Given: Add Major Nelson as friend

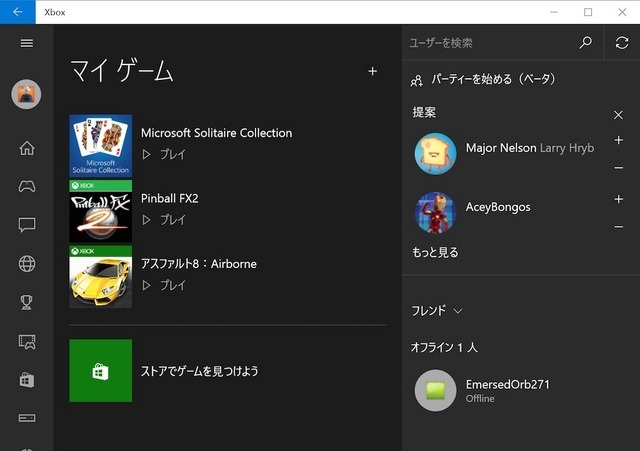Looking at the screenshot, I should pos(619,140).
